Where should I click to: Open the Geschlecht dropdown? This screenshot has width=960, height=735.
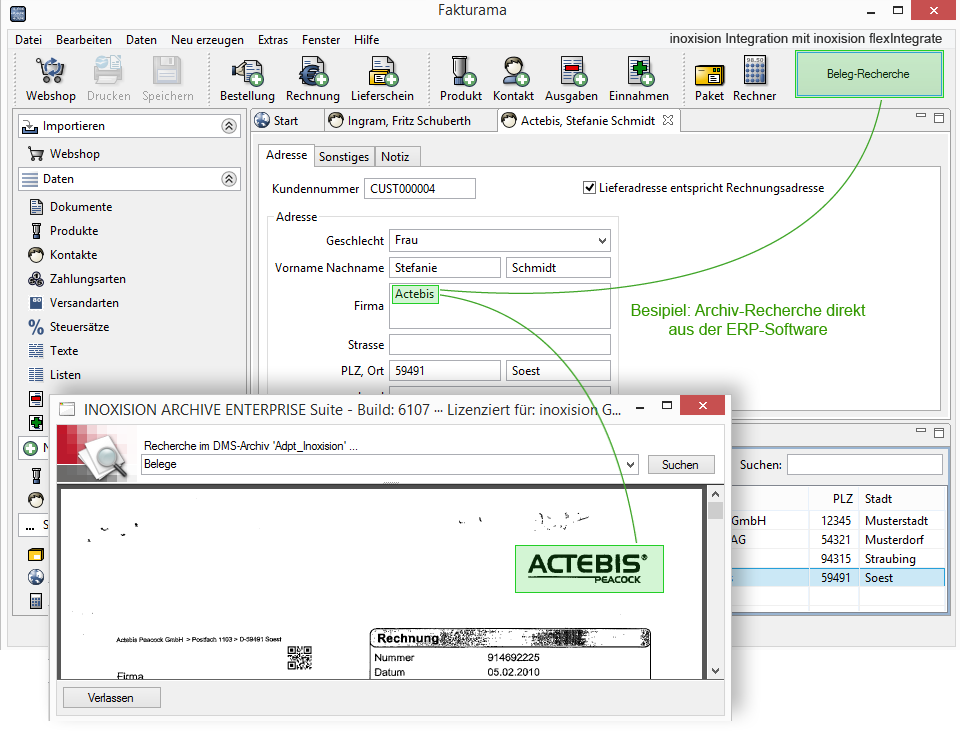coord(500,241)
